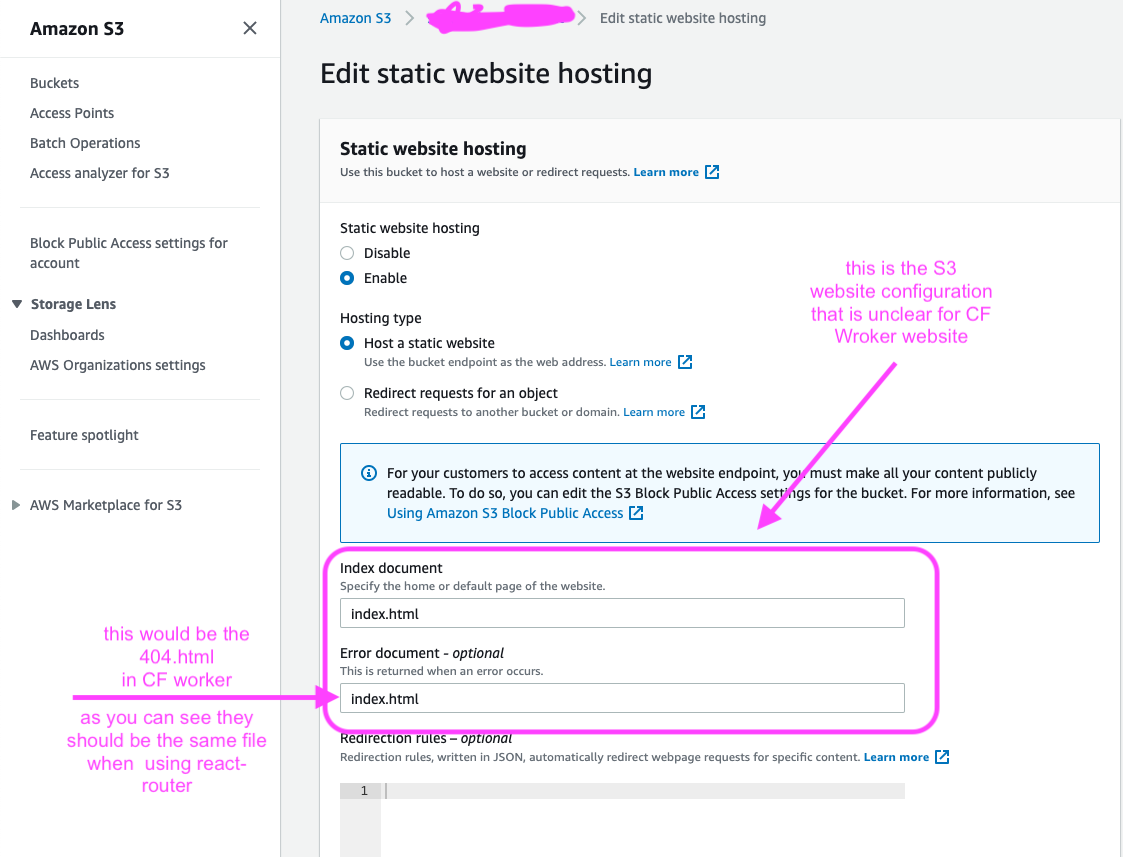Open Dashboards under Storage Lens
Screen dimensions: 1123x857
[x=67, y=335]
